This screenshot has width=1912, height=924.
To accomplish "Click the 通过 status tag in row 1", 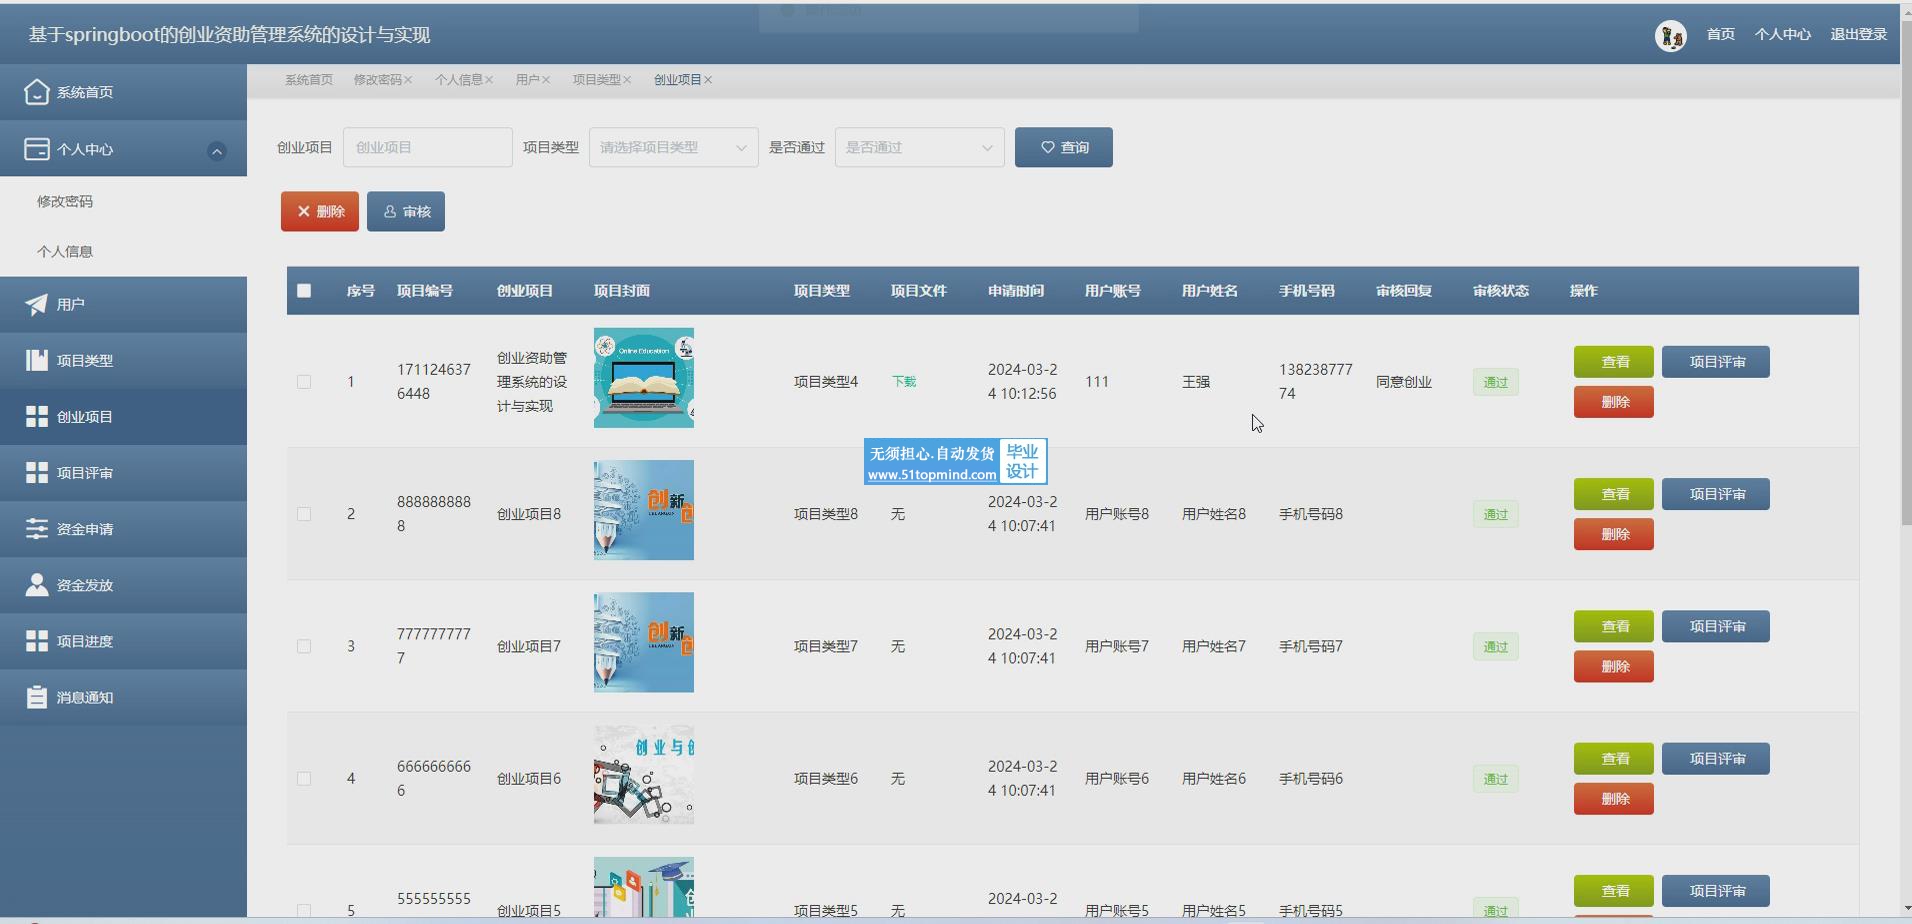I will coord(1495,382).
